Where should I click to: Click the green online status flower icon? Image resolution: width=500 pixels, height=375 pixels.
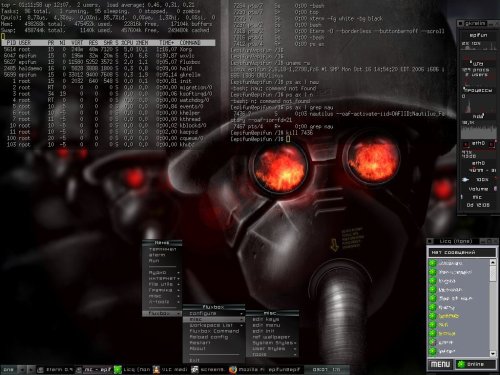[461, 364]
